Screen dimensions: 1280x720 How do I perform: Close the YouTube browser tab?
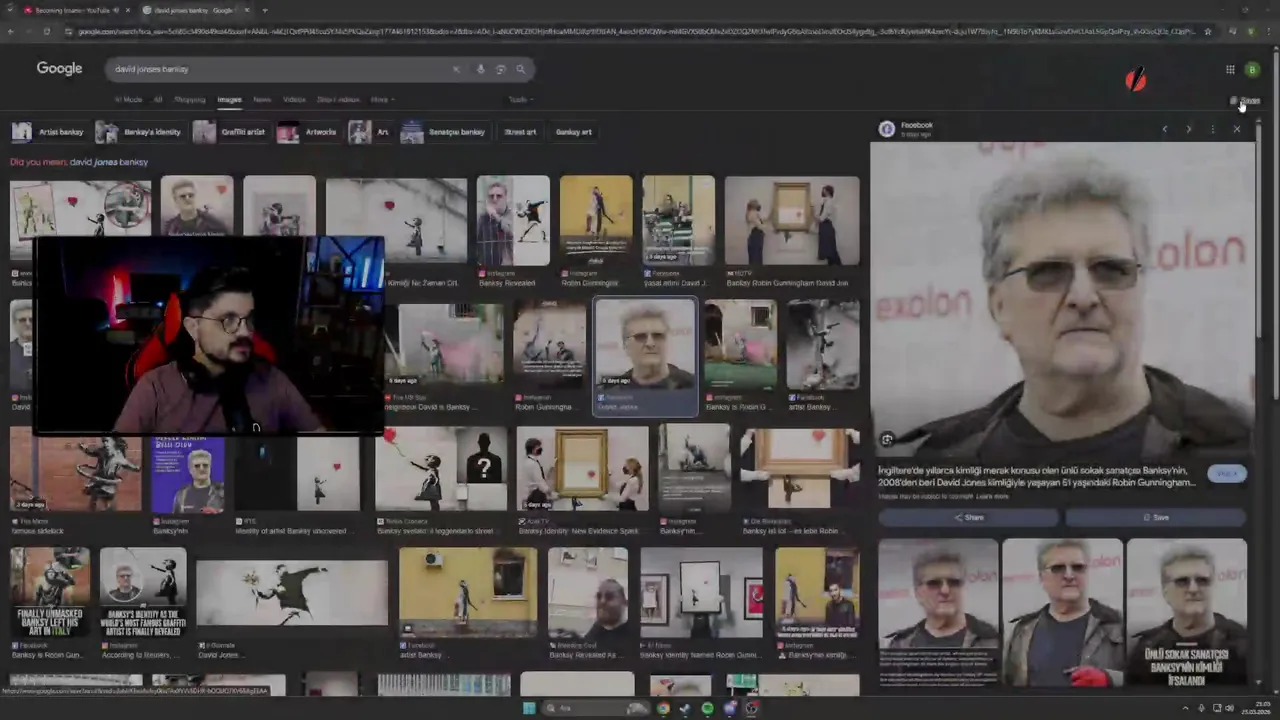[x=127, y=10]
